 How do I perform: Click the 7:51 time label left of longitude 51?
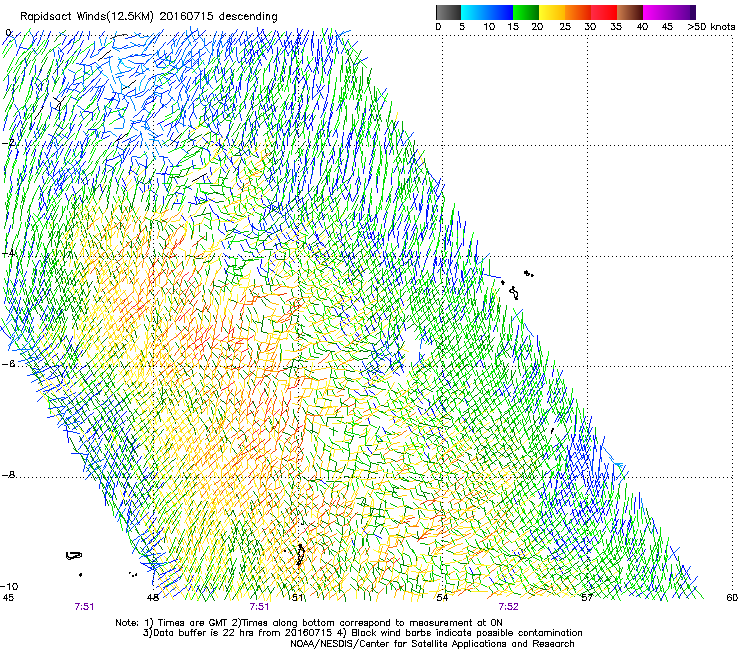tap(259, 607)
